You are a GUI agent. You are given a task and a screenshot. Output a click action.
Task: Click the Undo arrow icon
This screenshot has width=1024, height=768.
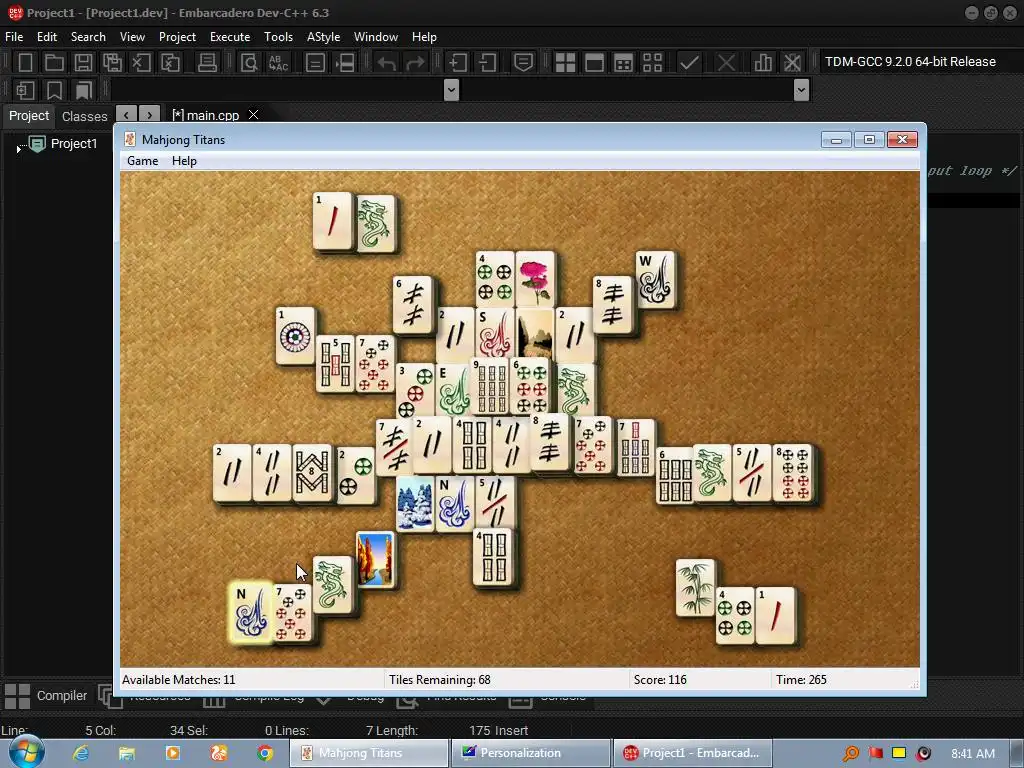[387, 63]
